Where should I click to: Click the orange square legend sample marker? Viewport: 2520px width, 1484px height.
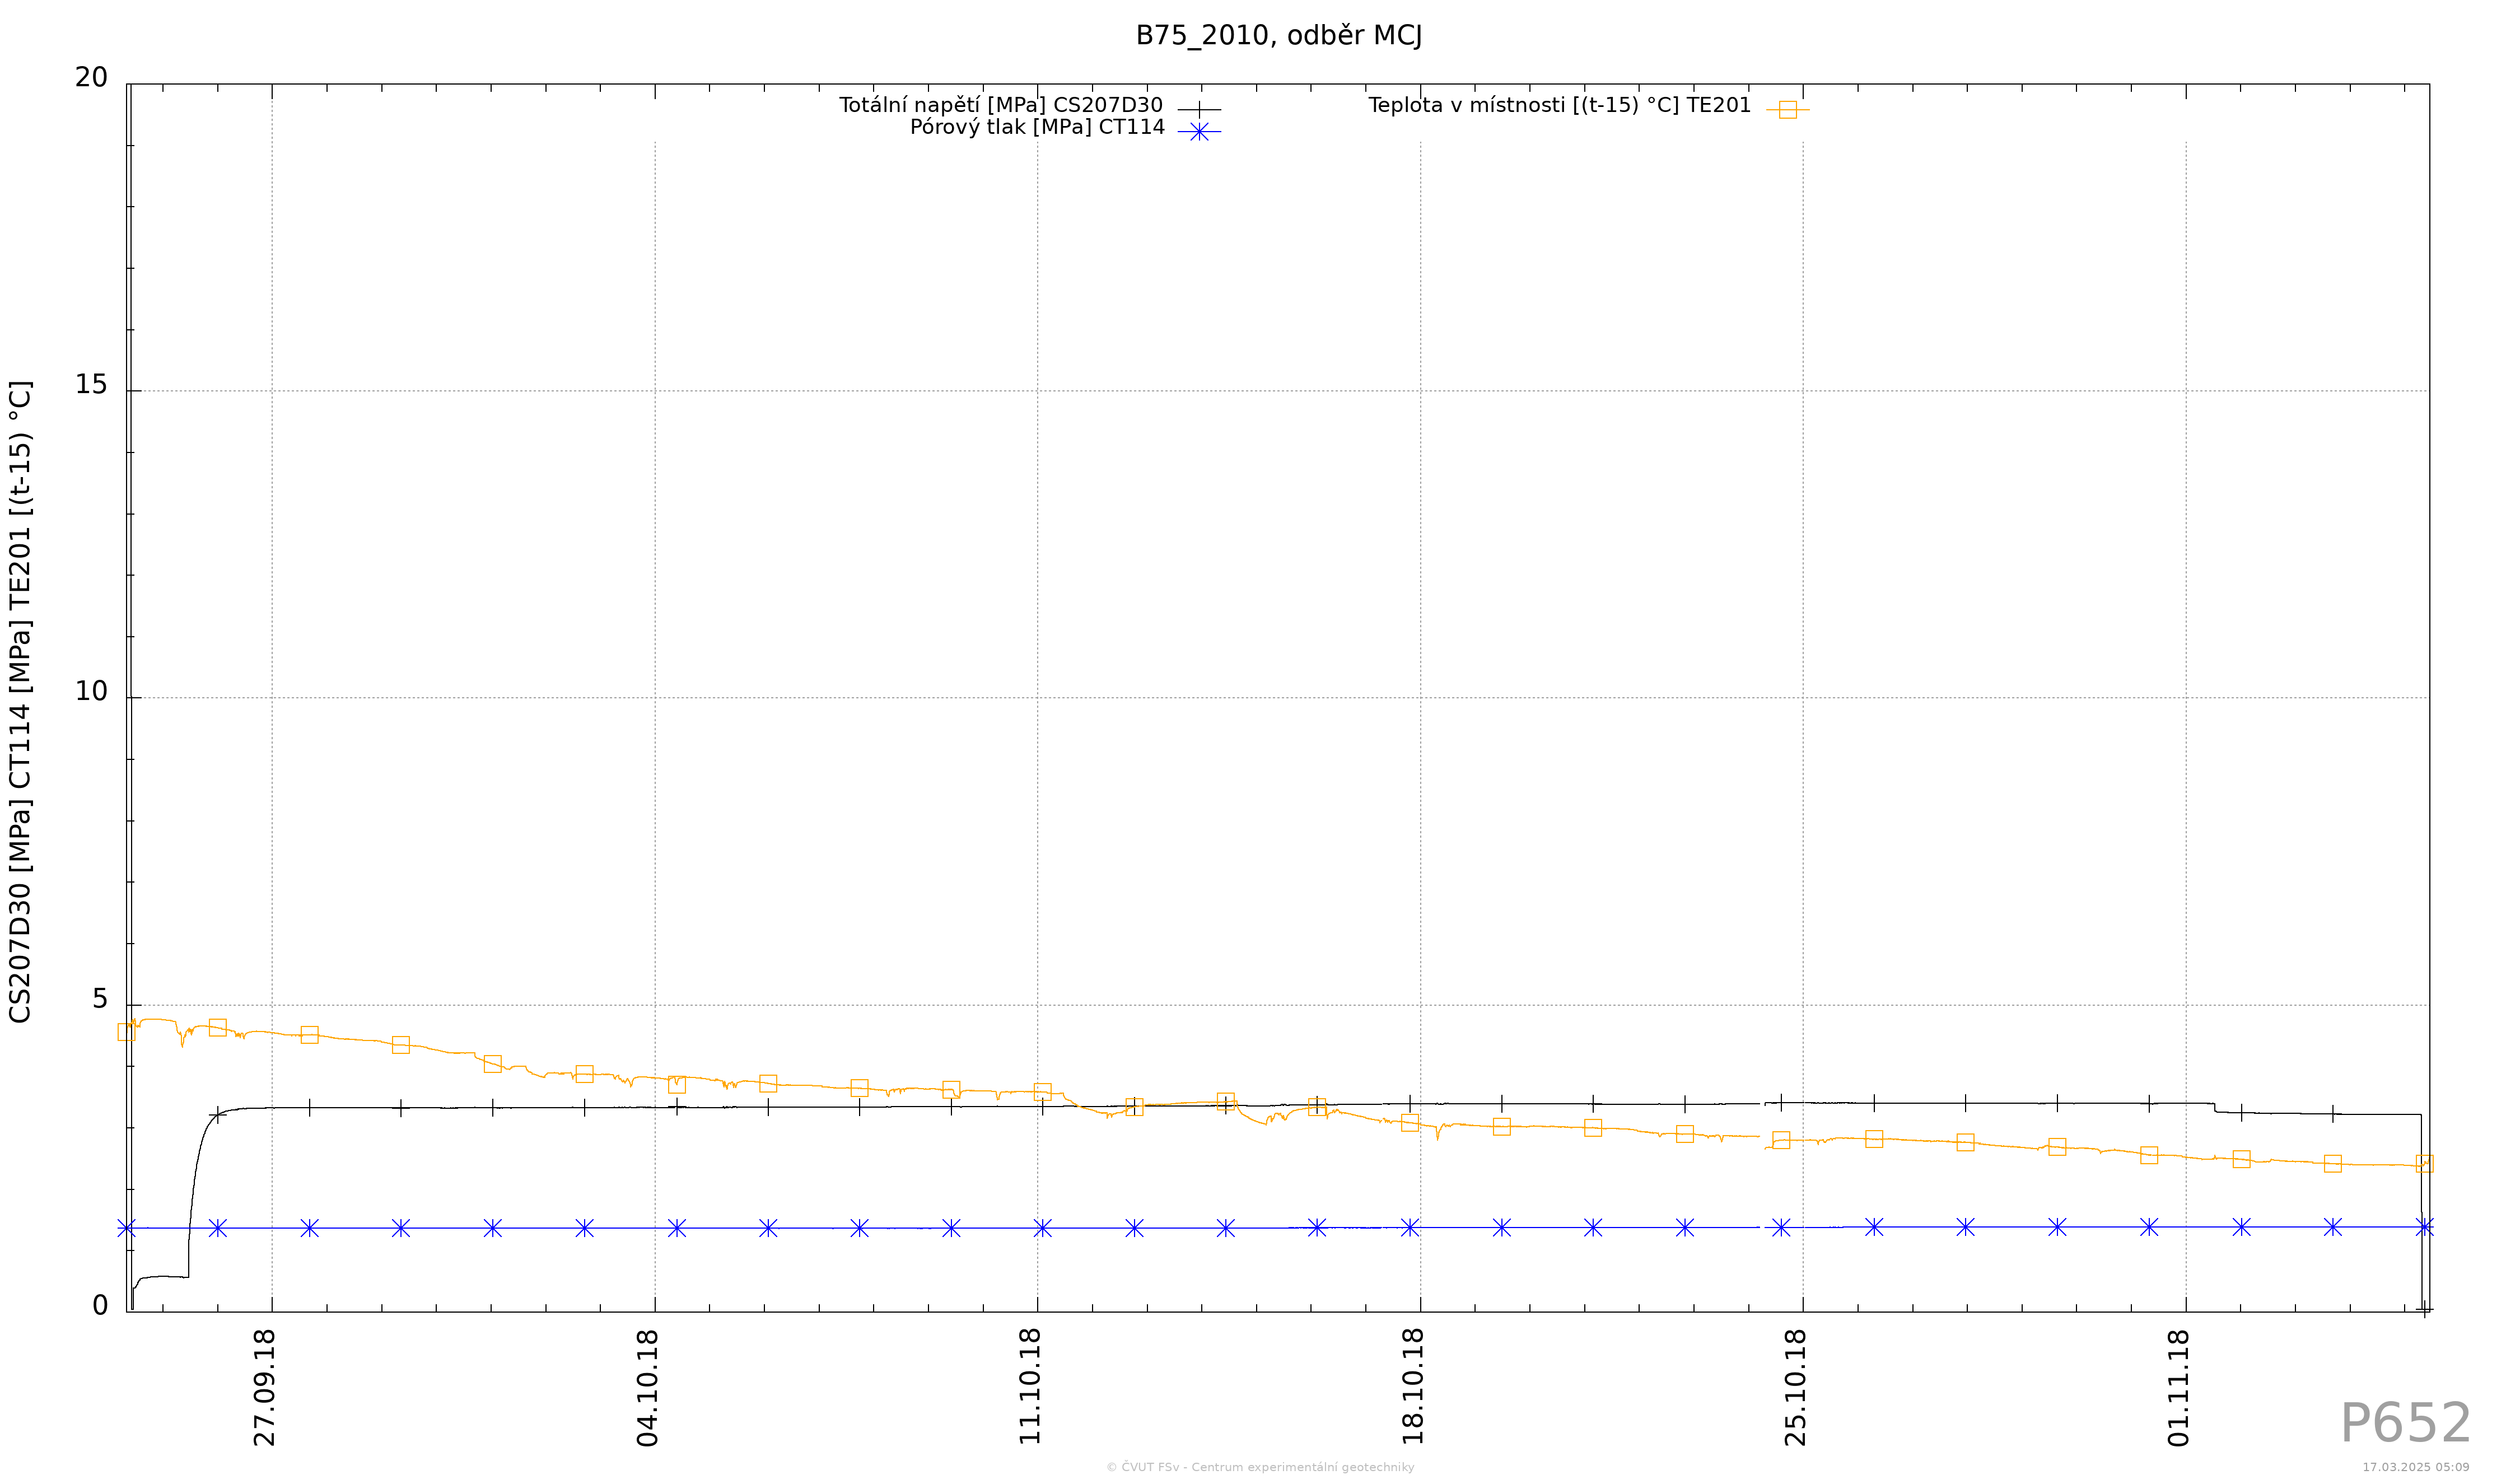pyautogui.click(x=1787, y=109)
